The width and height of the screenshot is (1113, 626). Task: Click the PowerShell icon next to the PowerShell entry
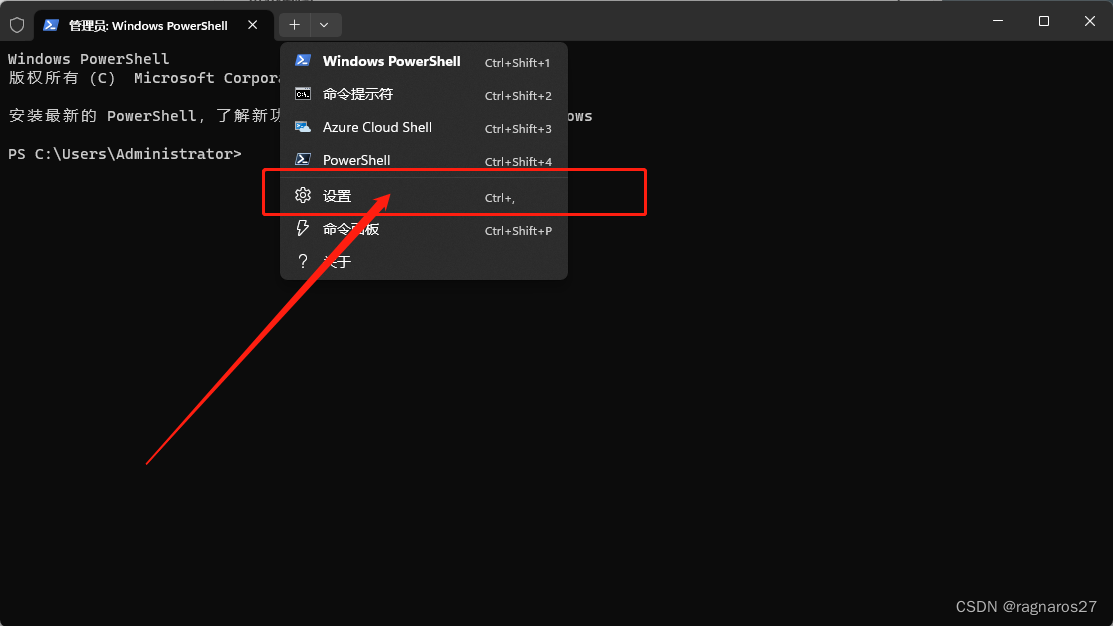click(303, 160)
